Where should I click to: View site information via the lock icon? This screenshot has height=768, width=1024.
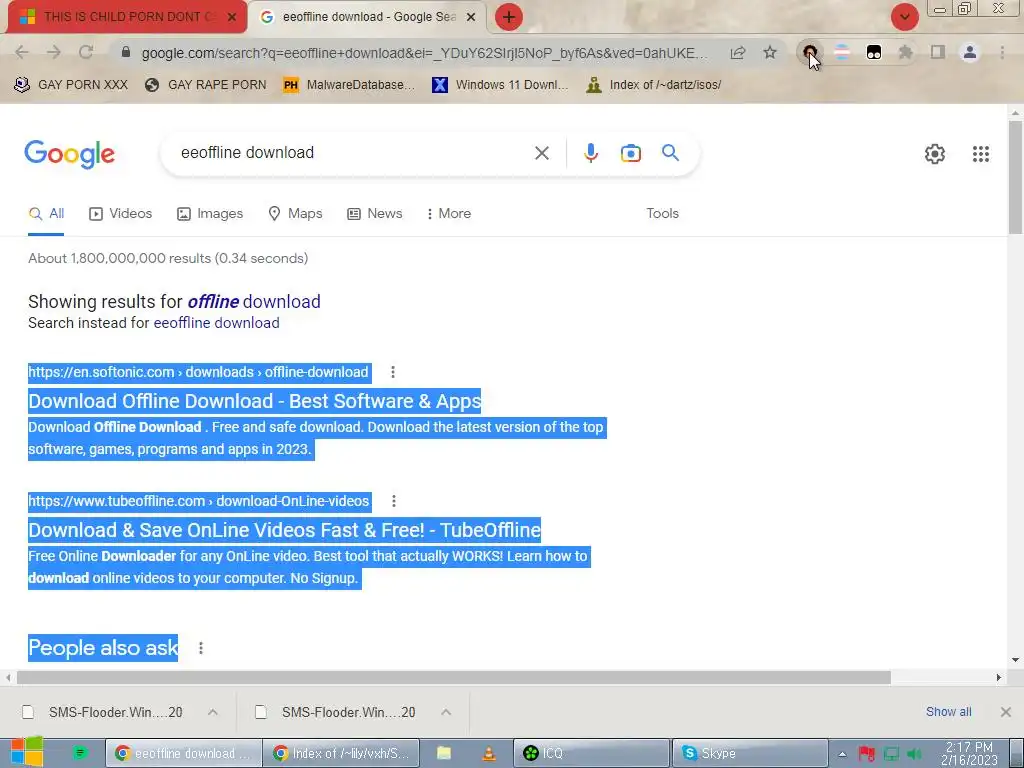coord(126,52)
